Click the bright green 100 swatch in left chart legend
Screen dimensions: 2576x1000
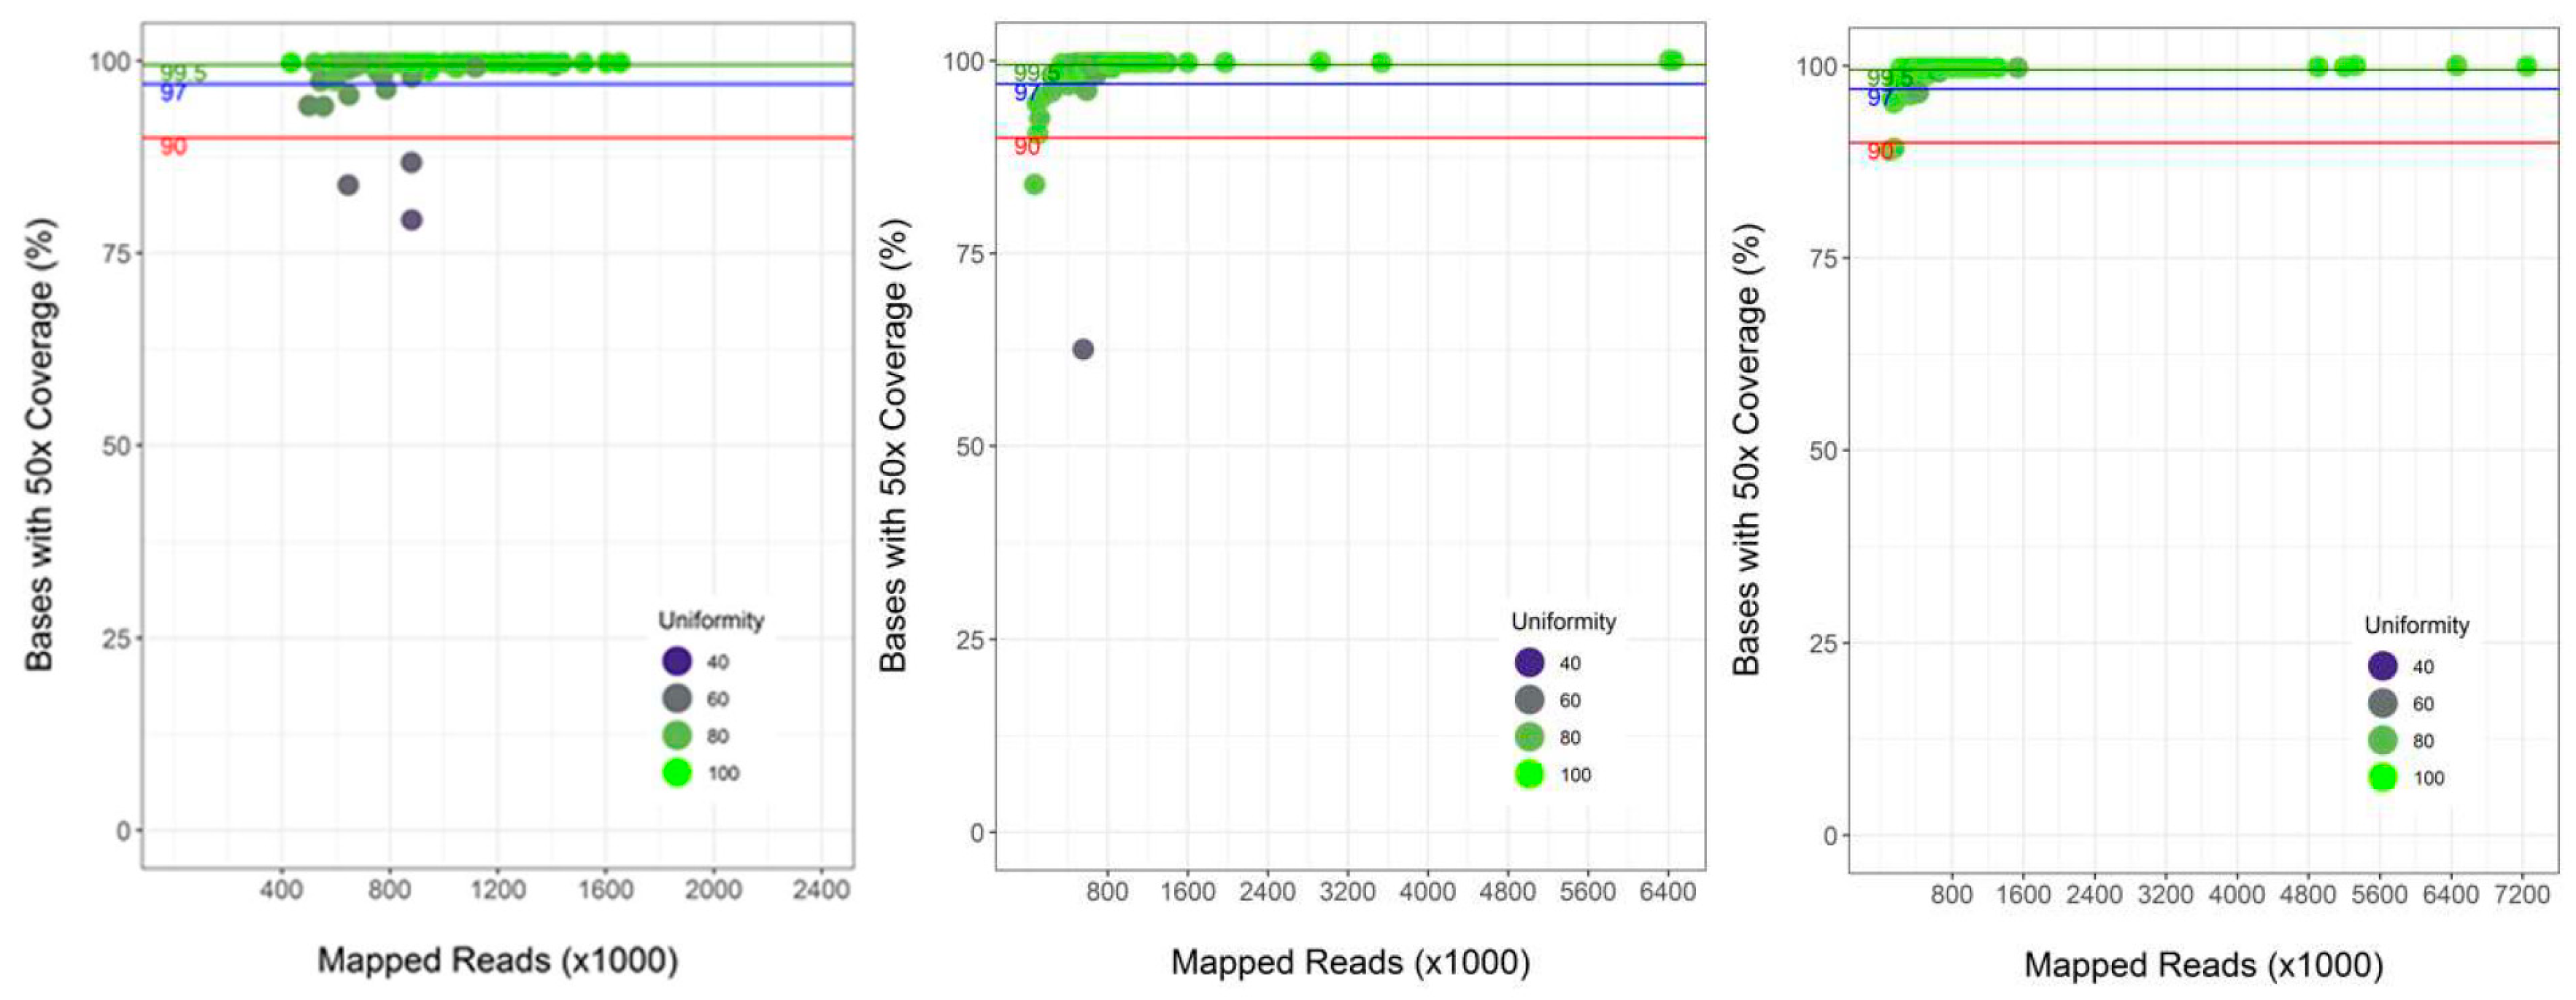677,772
